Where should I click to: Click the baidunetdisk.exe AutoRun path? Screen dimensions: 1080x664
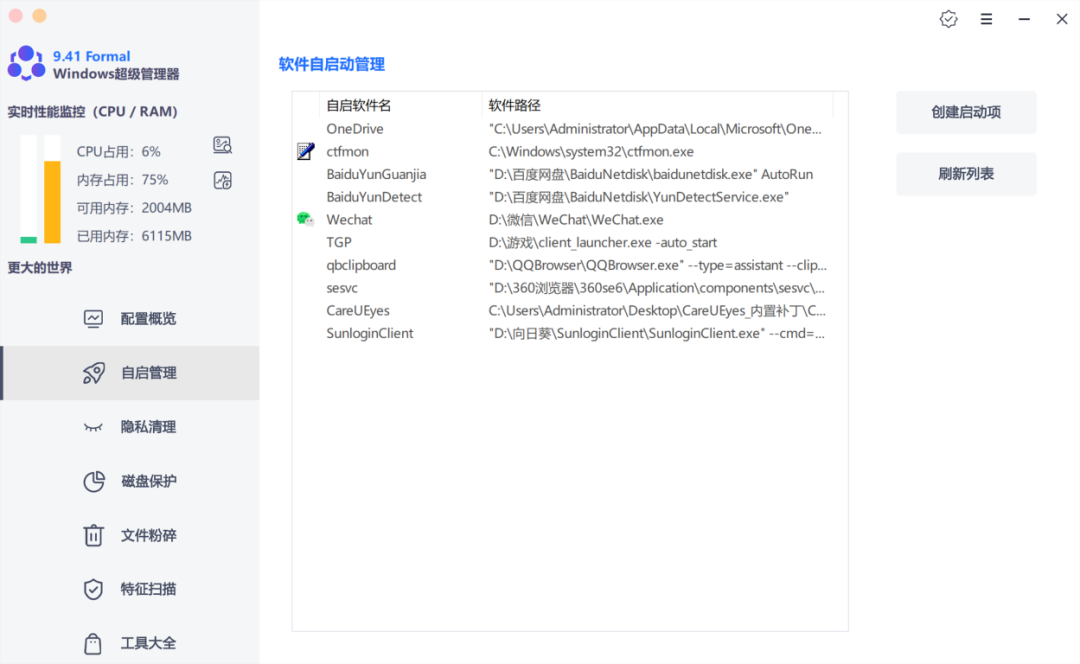click(651, 174)
